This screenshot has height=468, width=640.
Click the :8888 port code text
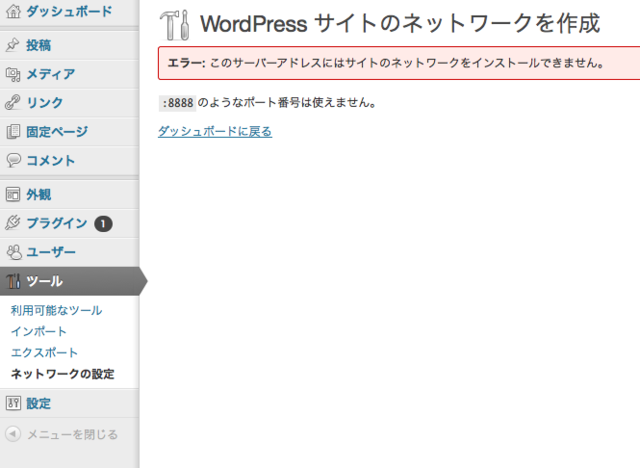(178, 103)
